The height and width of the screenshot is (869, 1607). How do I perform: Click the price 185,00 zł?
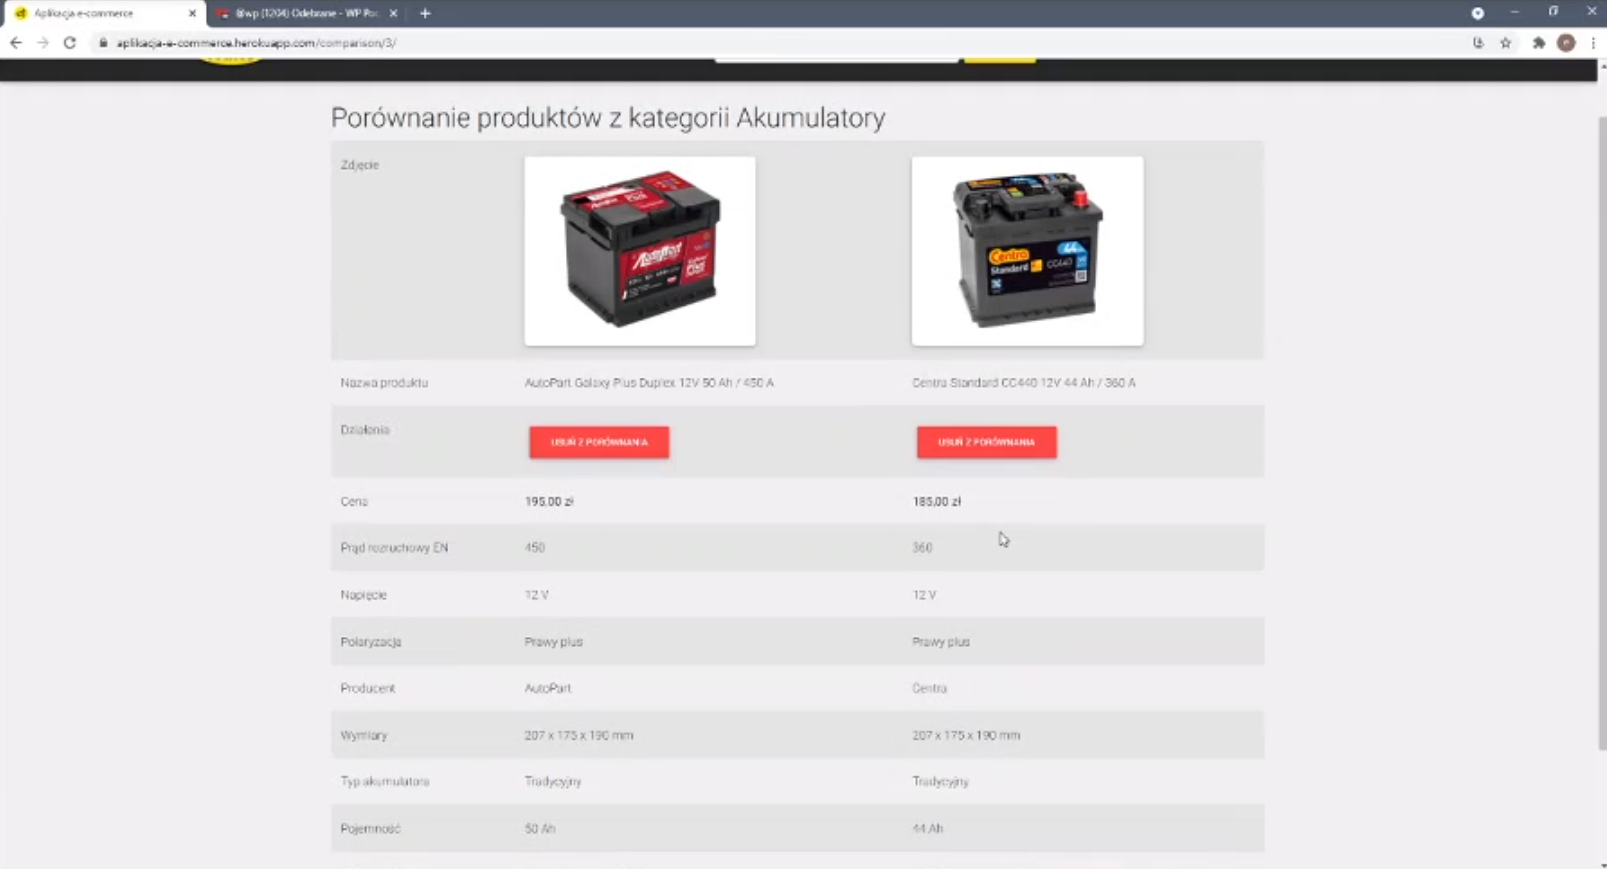pyautogui.click(x=937, y=502)
